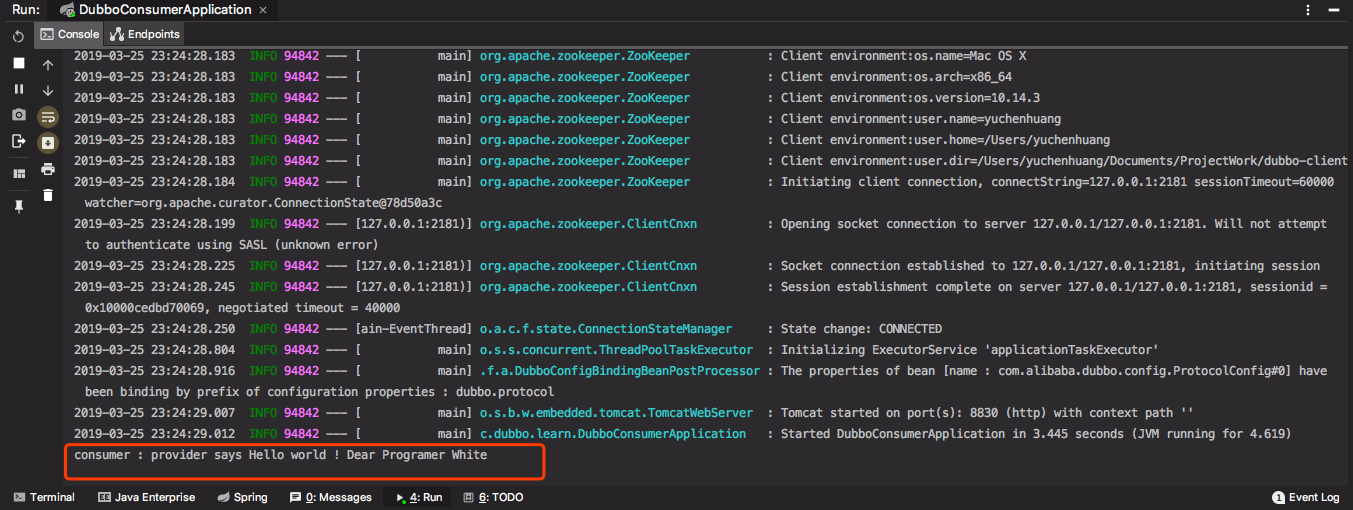Clear all console output with the trash icon
1353x510 pixels.
47,195
